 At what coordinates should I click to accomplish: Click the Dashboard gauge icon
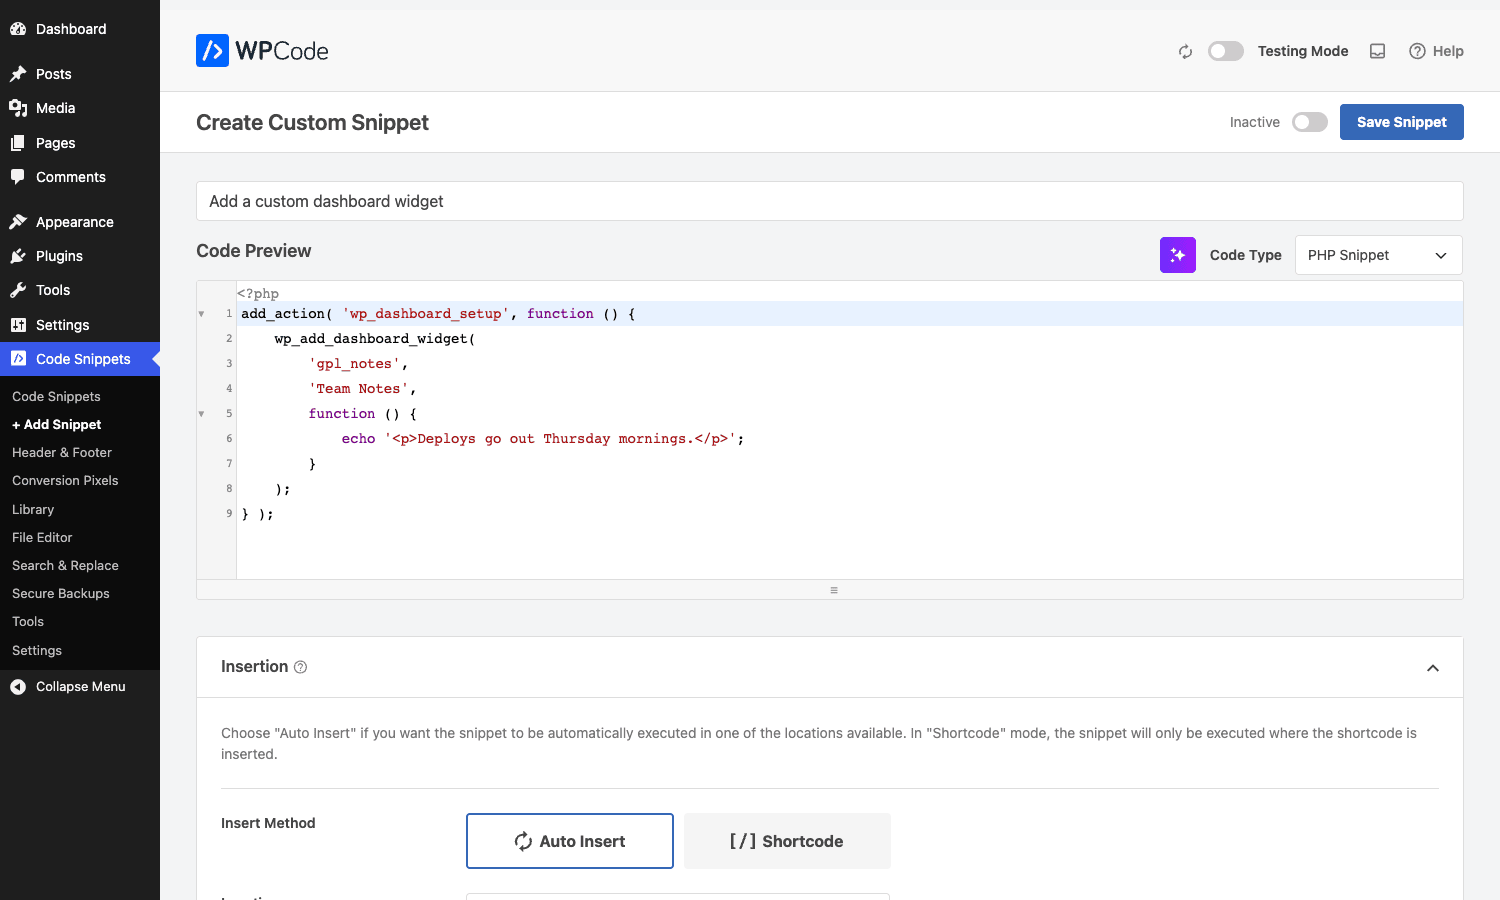coord(18,29)
